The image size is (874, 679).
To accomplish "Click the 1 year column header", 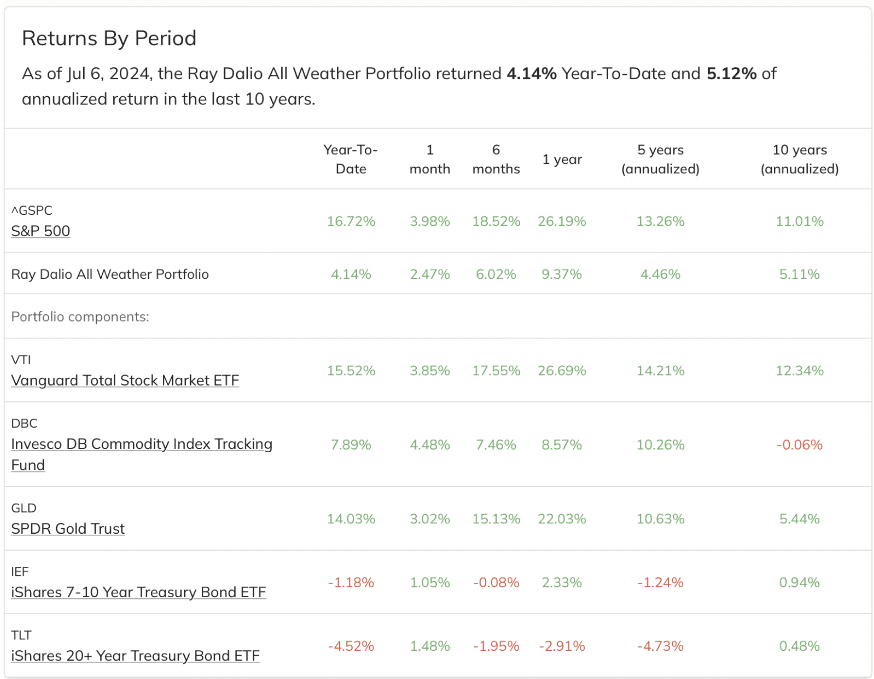I will [x=562, y=159].
